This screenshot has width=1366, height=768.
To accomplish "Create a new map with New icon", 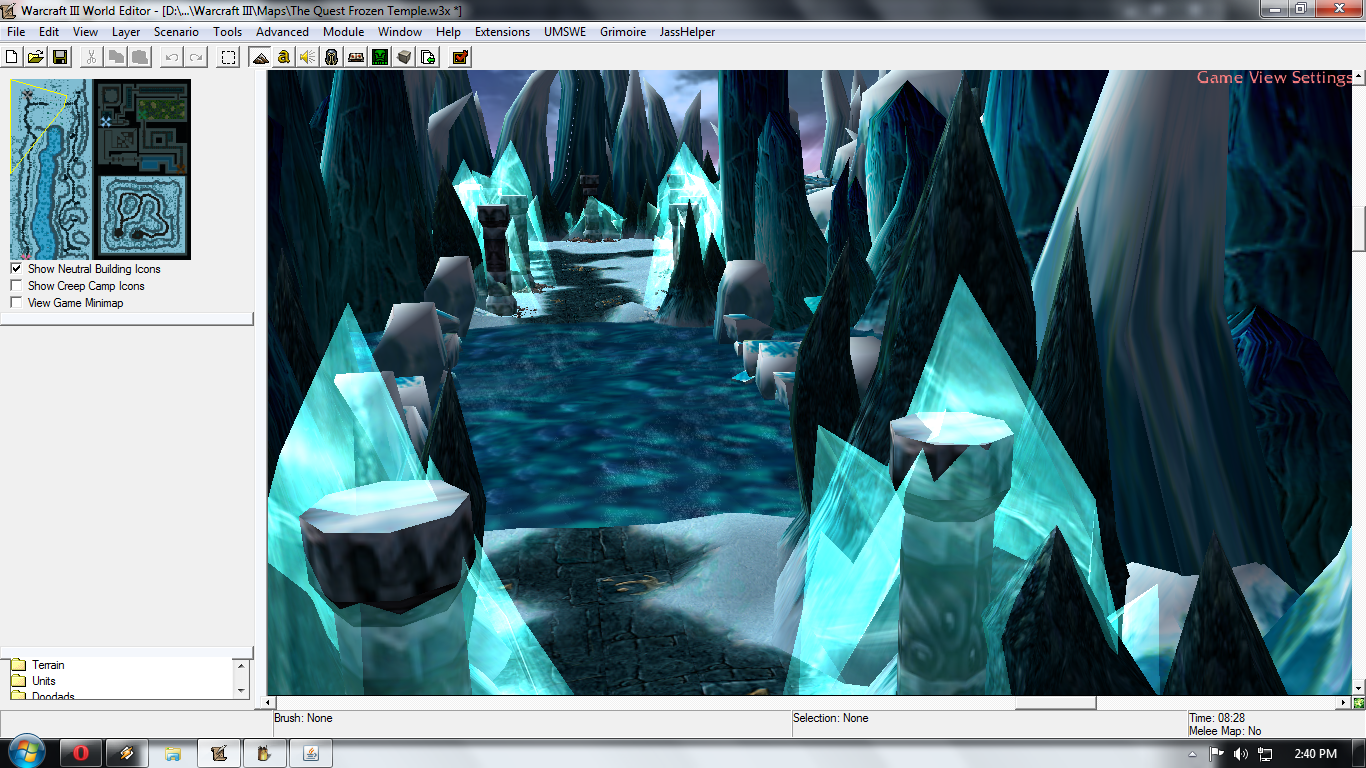I will (x=12, y=57).
